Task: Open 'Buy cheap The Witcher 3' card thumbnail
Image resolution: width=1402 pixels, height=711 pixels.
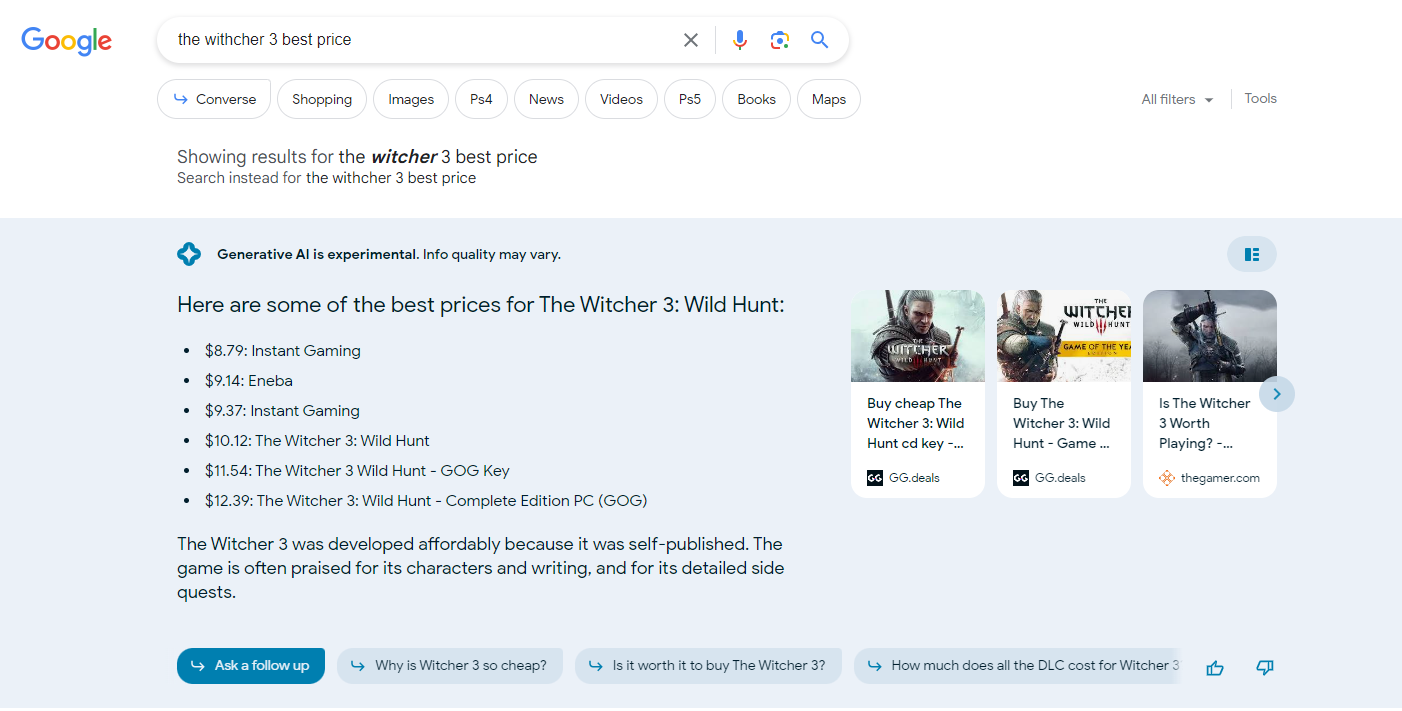Action: coord(918,336)
